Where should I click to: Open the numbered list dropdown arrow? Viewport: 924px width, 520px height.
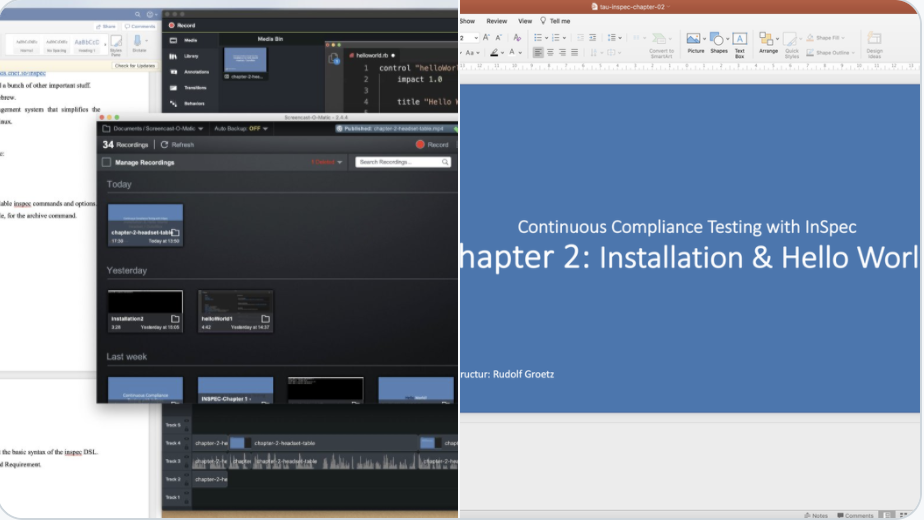point(565,38)
